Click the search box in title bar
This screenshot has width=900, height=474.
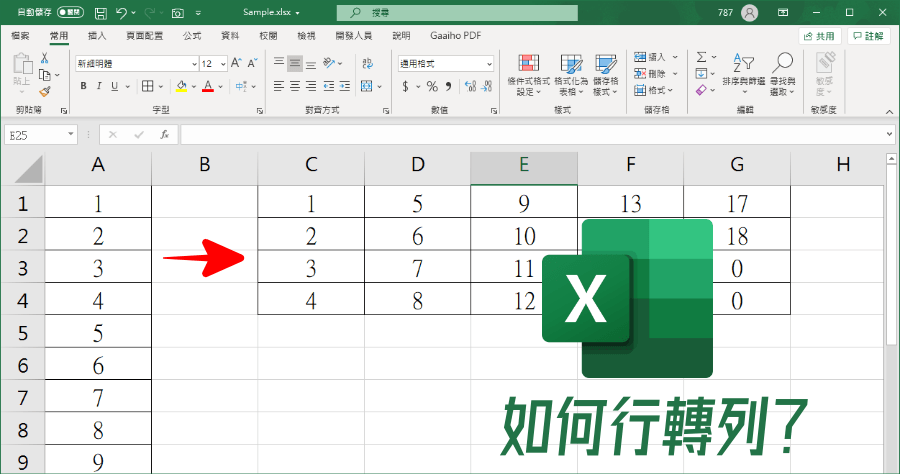tap(457, 13)
